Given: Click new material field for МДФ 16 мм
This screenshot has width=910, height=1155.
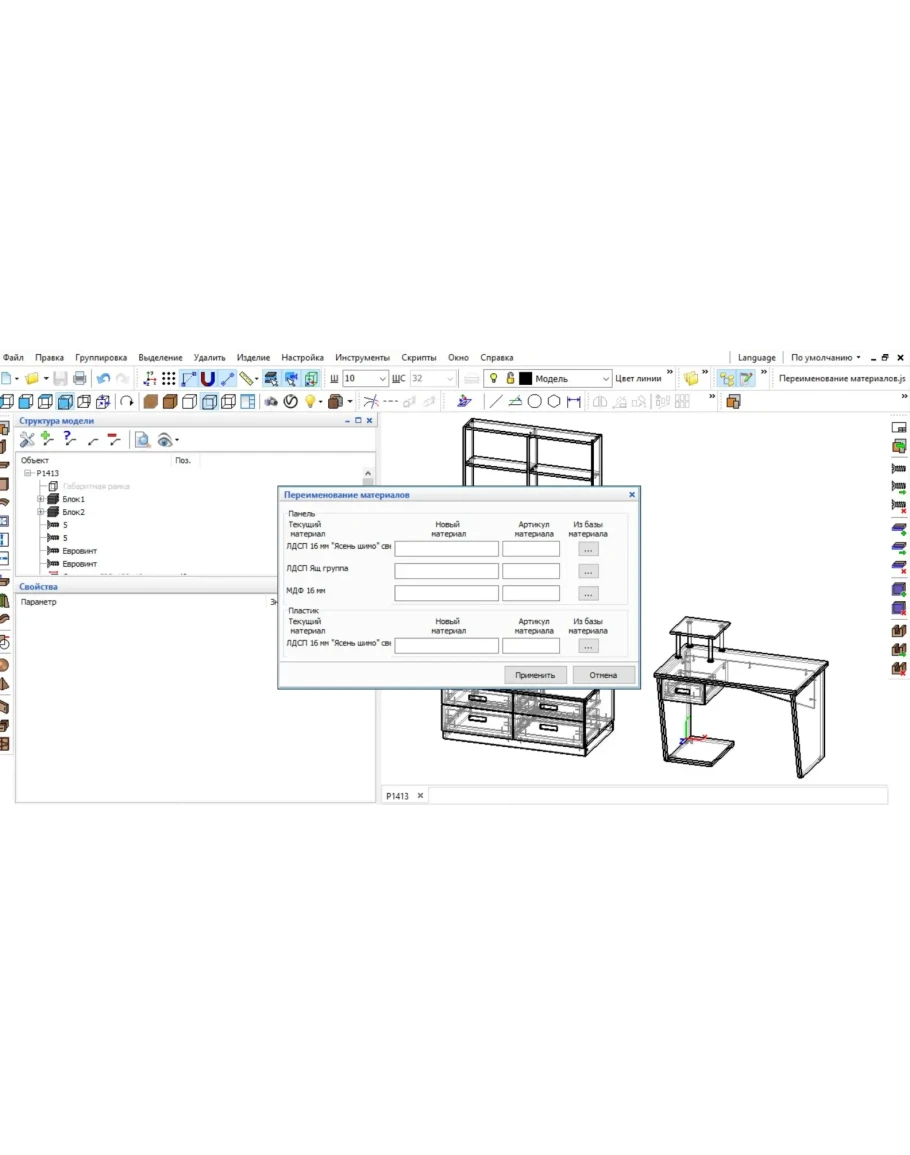Looking at the screenshot, I should click(x=446, y=593).
